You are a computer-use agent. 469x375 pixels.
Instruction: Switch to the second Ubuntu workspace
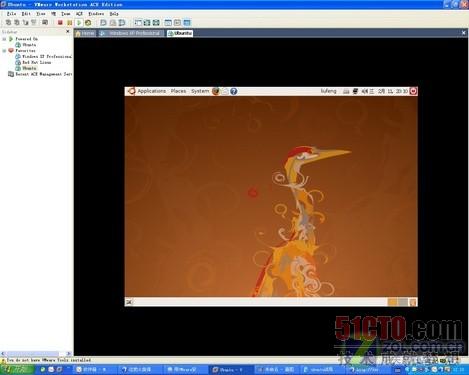tap(403, 302)
